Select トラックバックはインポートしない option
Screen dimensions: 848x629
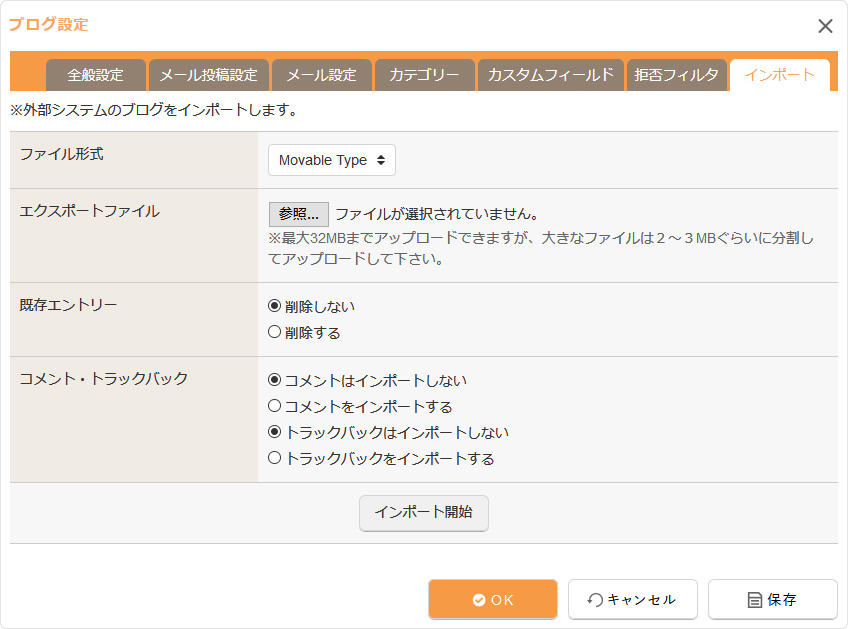point(275,433)
